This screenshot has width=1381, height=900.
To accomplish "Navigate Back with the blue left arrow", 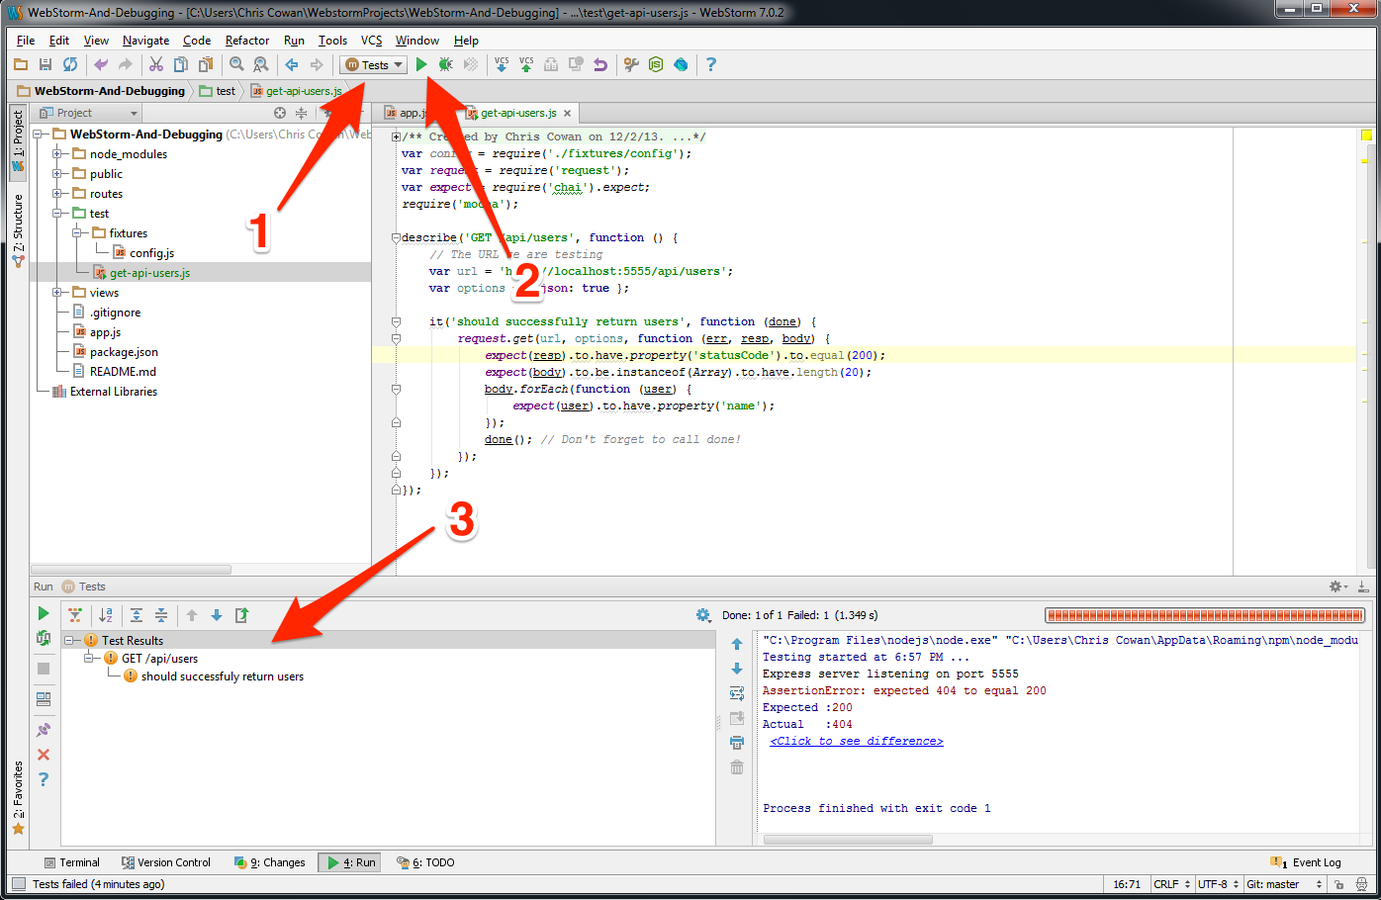I will (292, 65).
